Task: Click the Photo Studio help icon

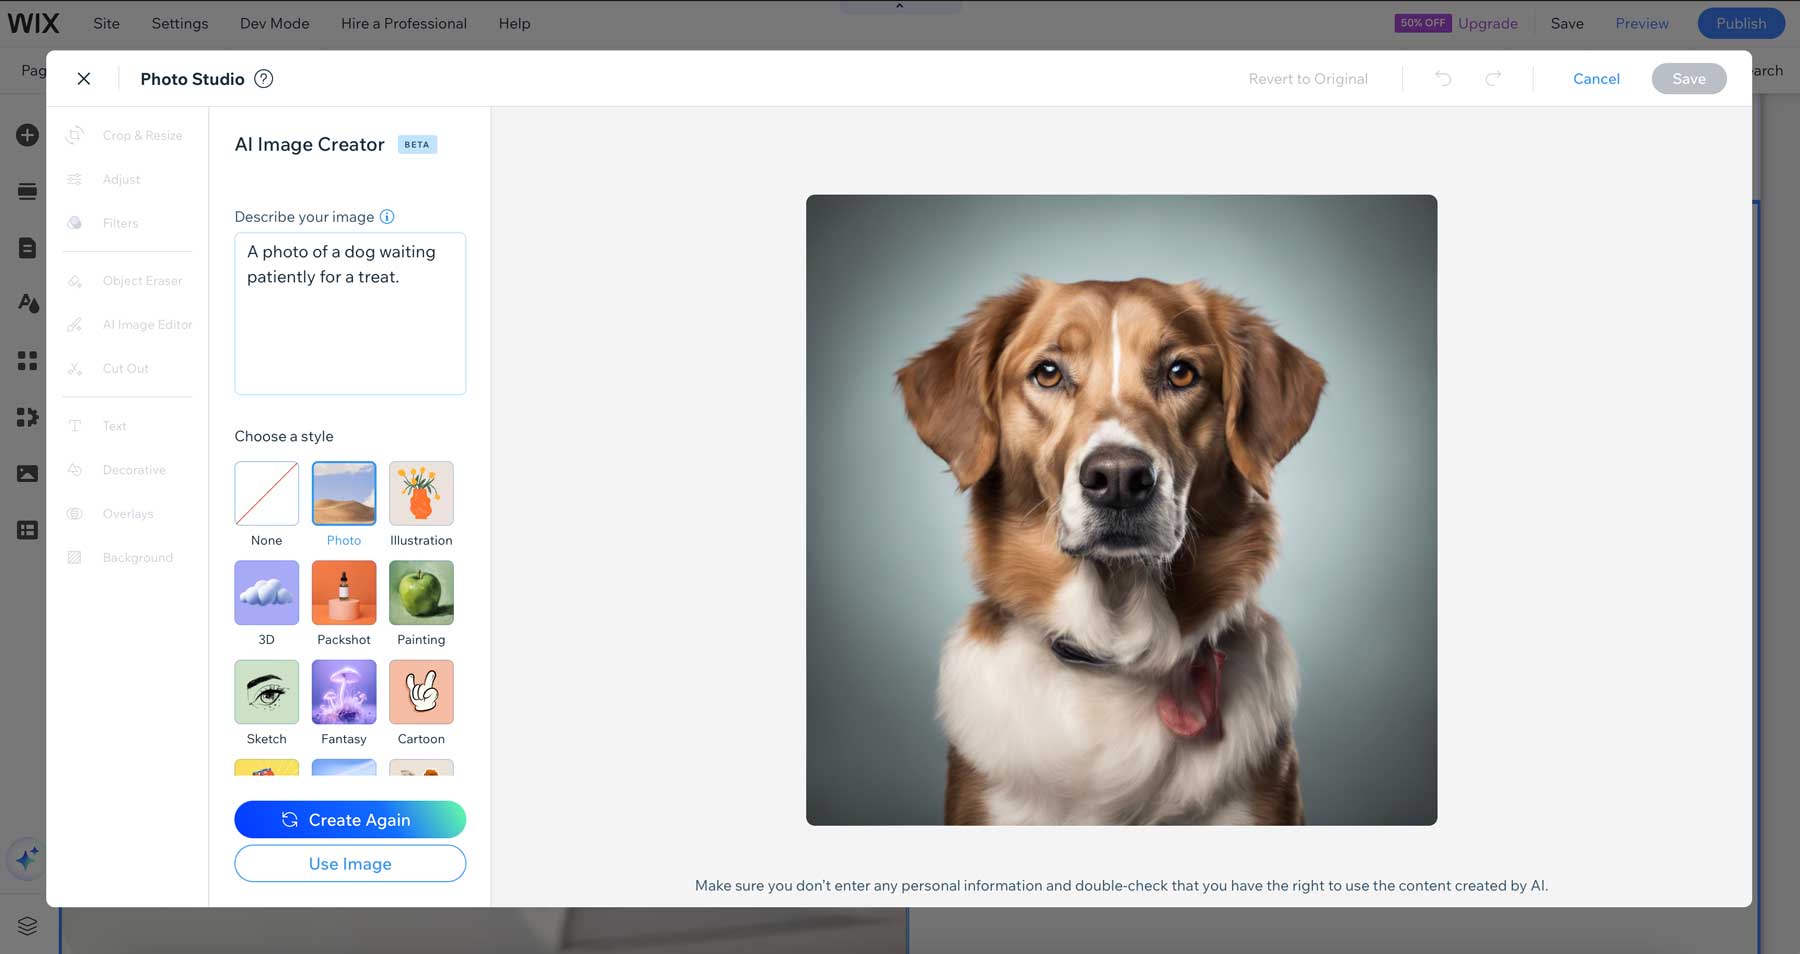Action: pos(264,78)
